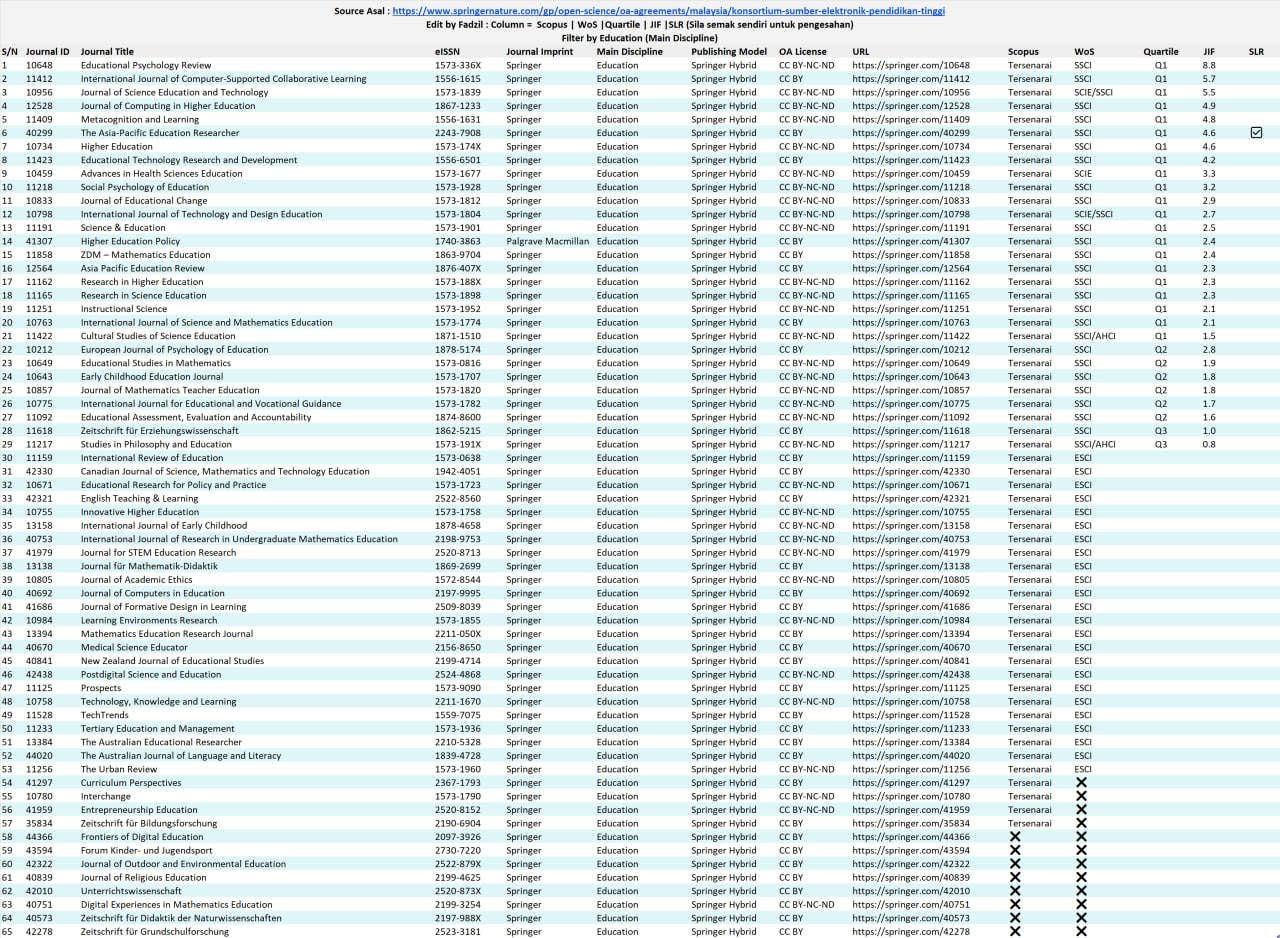Click Quartile 'Q3' for Studies in Philosophy and Education

tap(1161, 444)
